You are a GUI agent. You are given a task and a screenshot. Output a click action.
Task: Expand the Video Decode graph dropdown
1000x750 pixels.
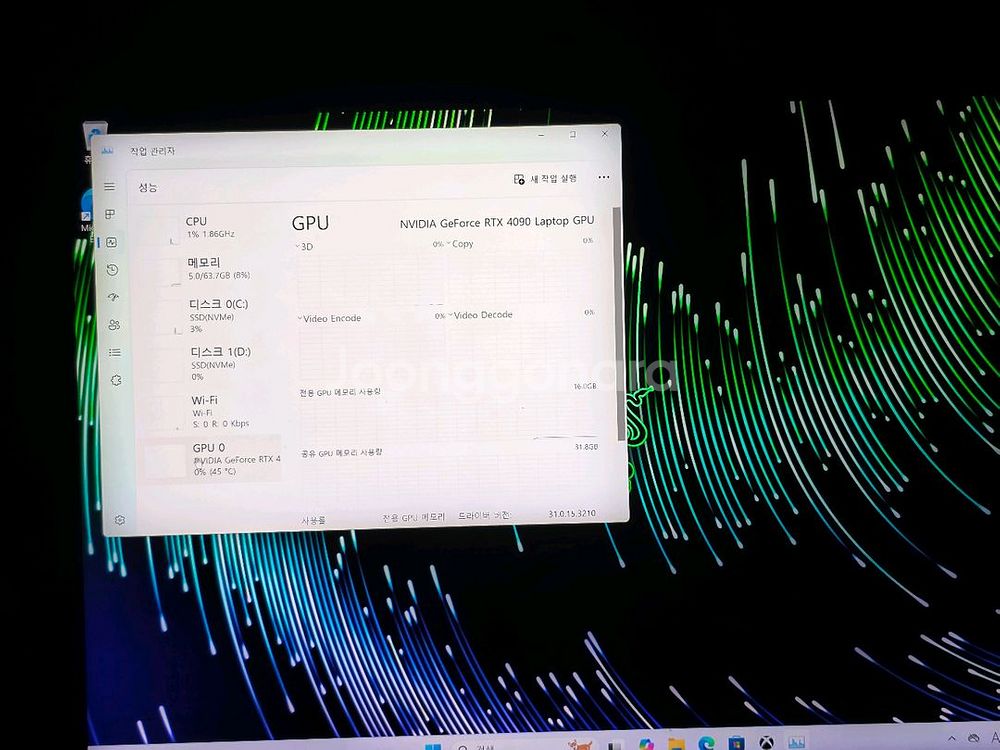pos(450,315)
